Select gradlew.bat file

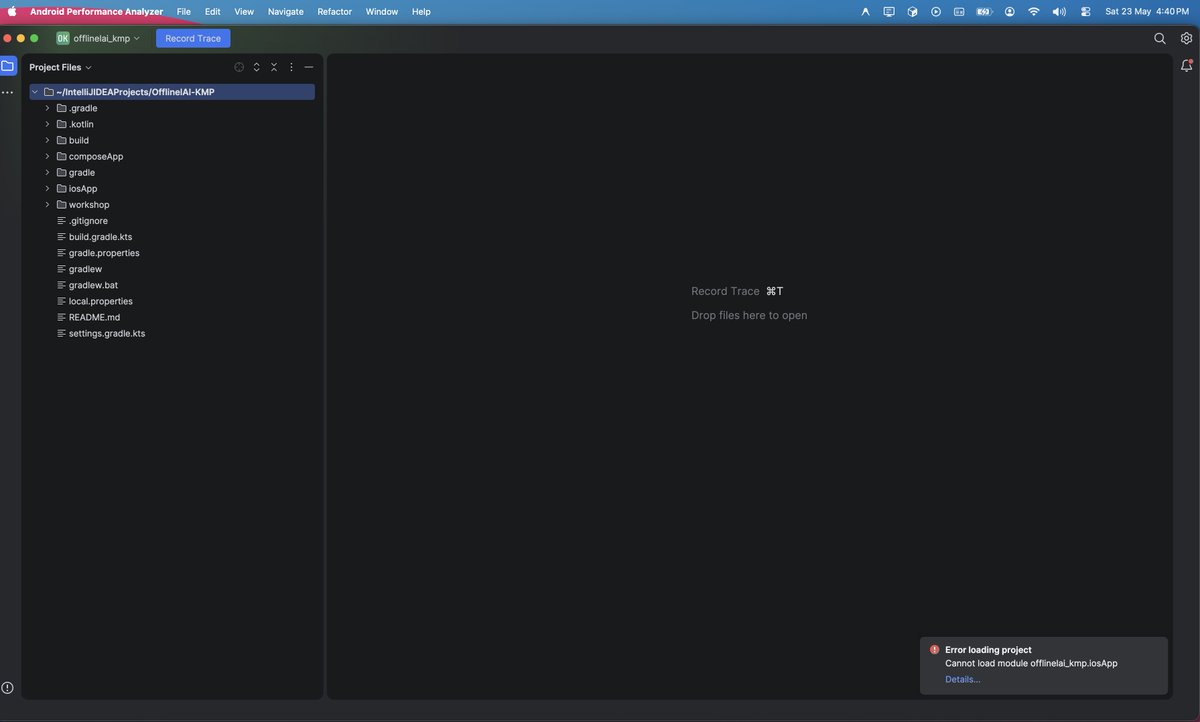93,285
